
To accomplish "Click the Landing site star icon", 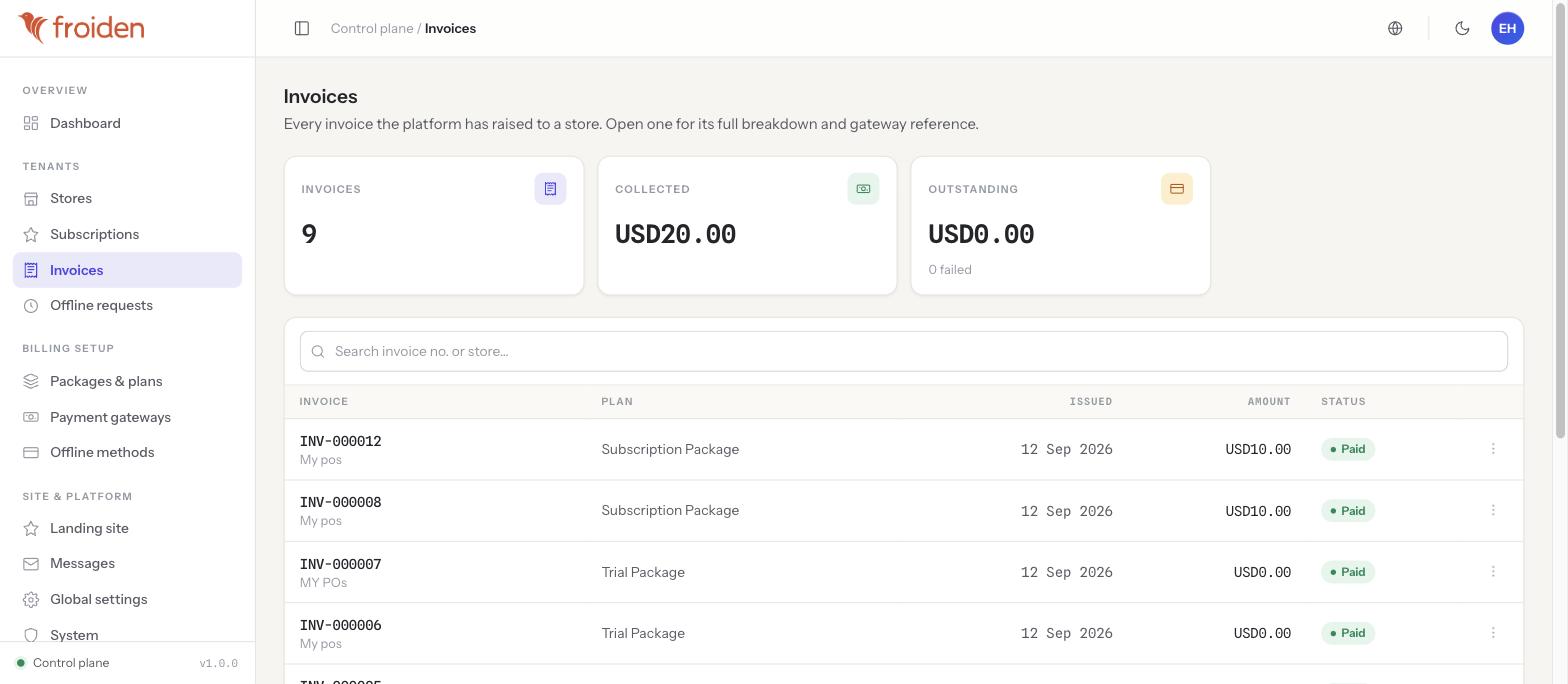I will [x=31, y=528].
